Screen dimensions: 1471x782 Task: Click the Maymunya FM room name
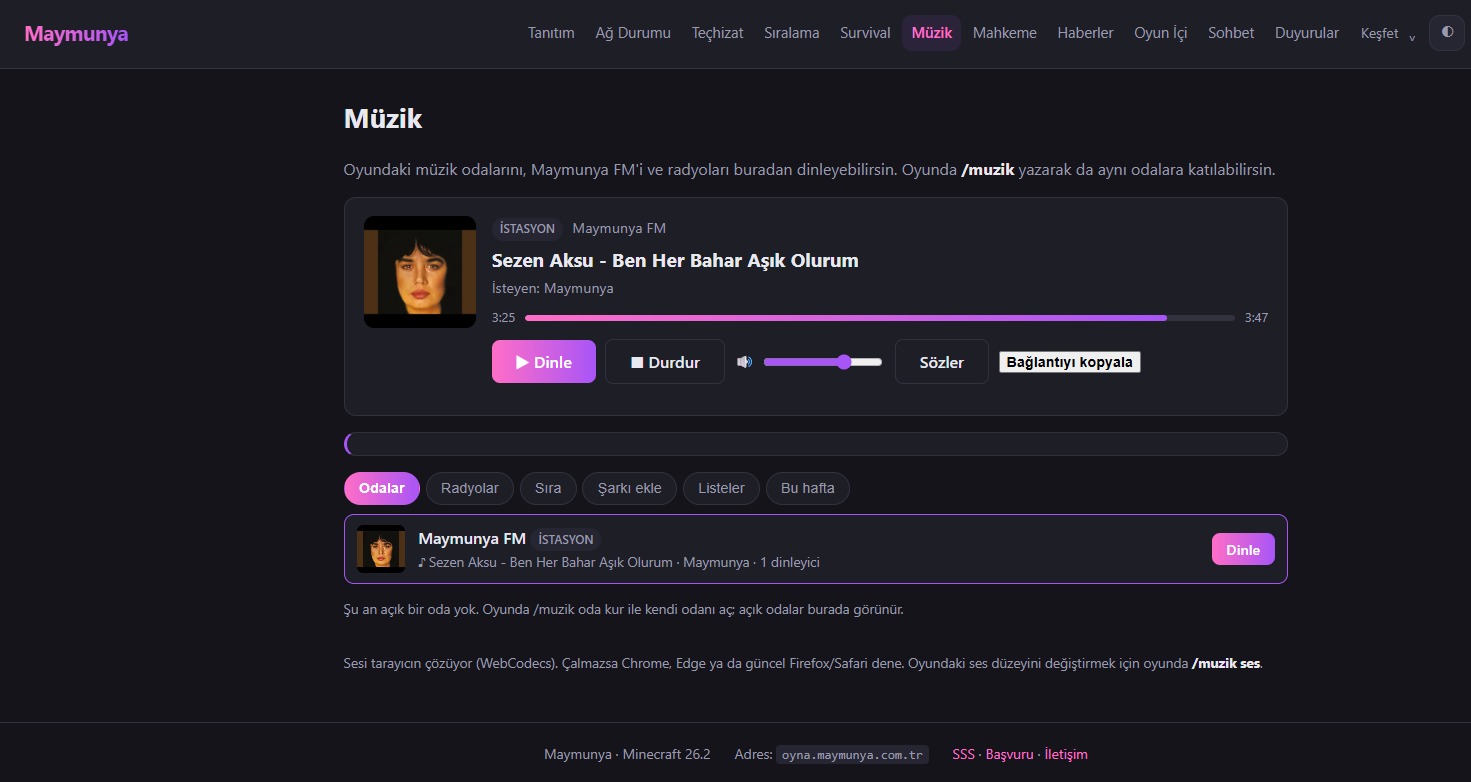(472, 538)
